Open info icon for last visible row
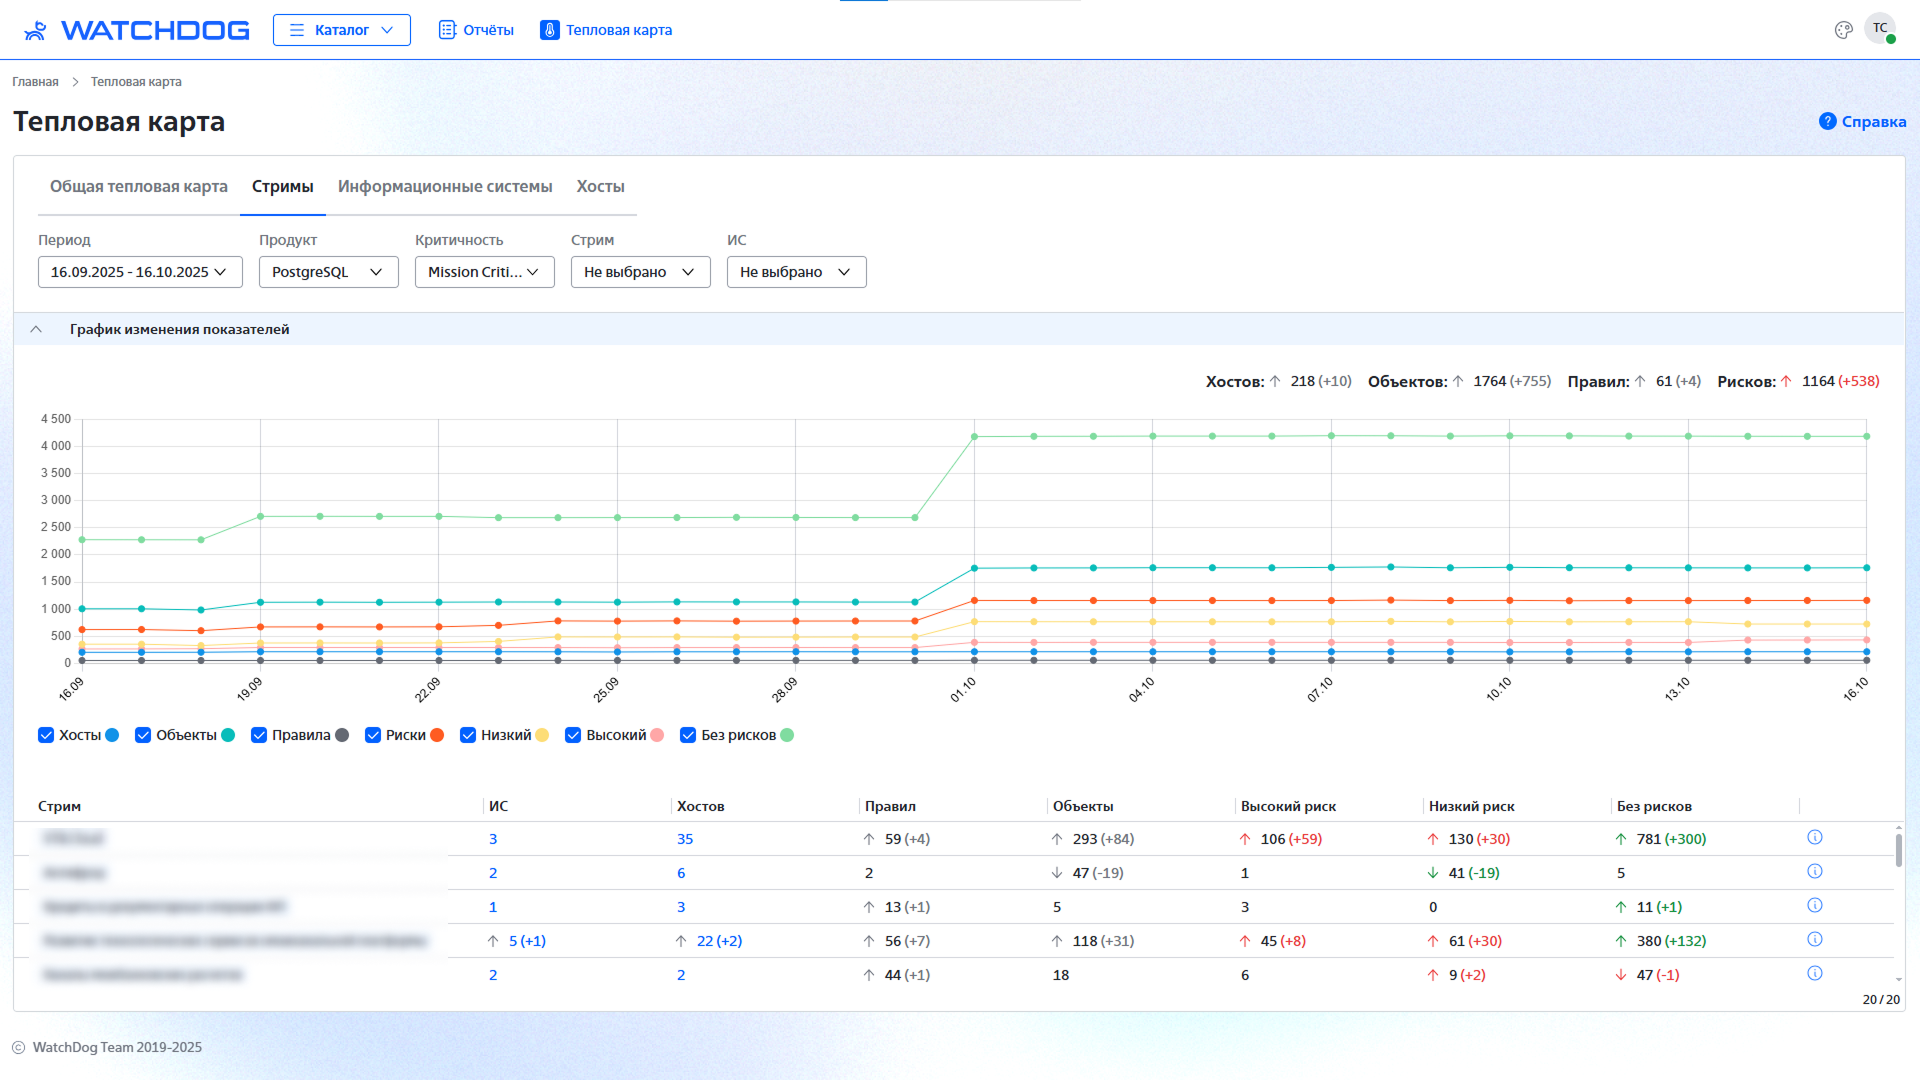Viewport: 1920px width, 1080px height. [x=1815, y=974]
